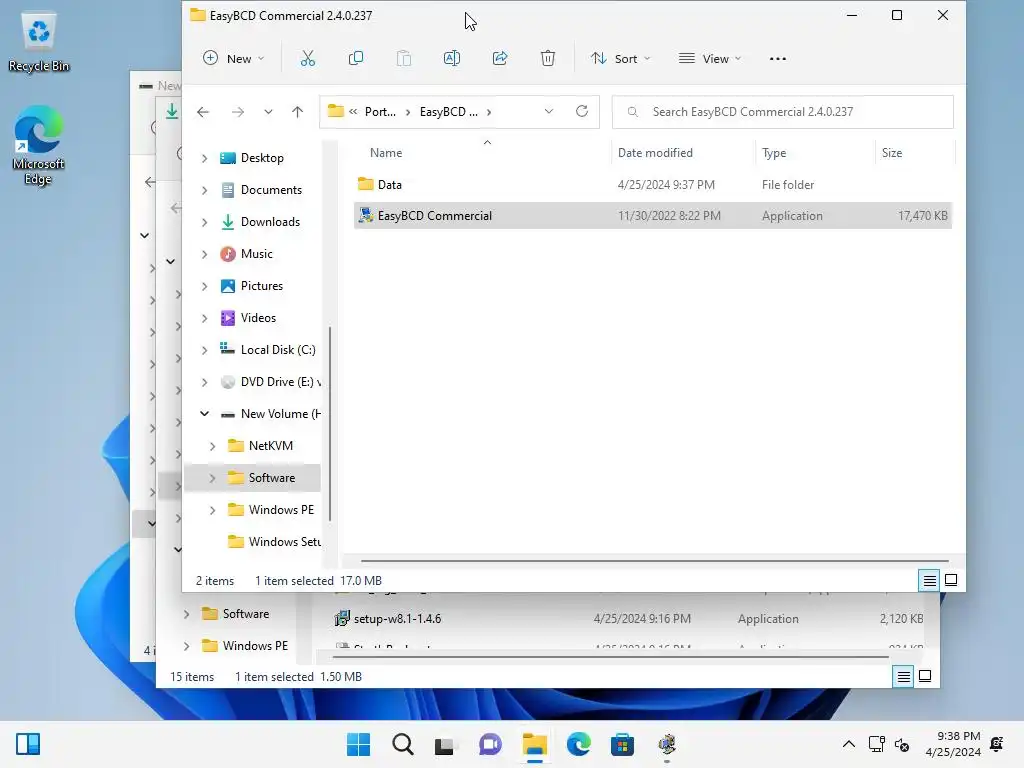The width and height of the screenshot is (1024, 768).
Task: Open the muted volume tray icon
Action: (x=902, y=744)
